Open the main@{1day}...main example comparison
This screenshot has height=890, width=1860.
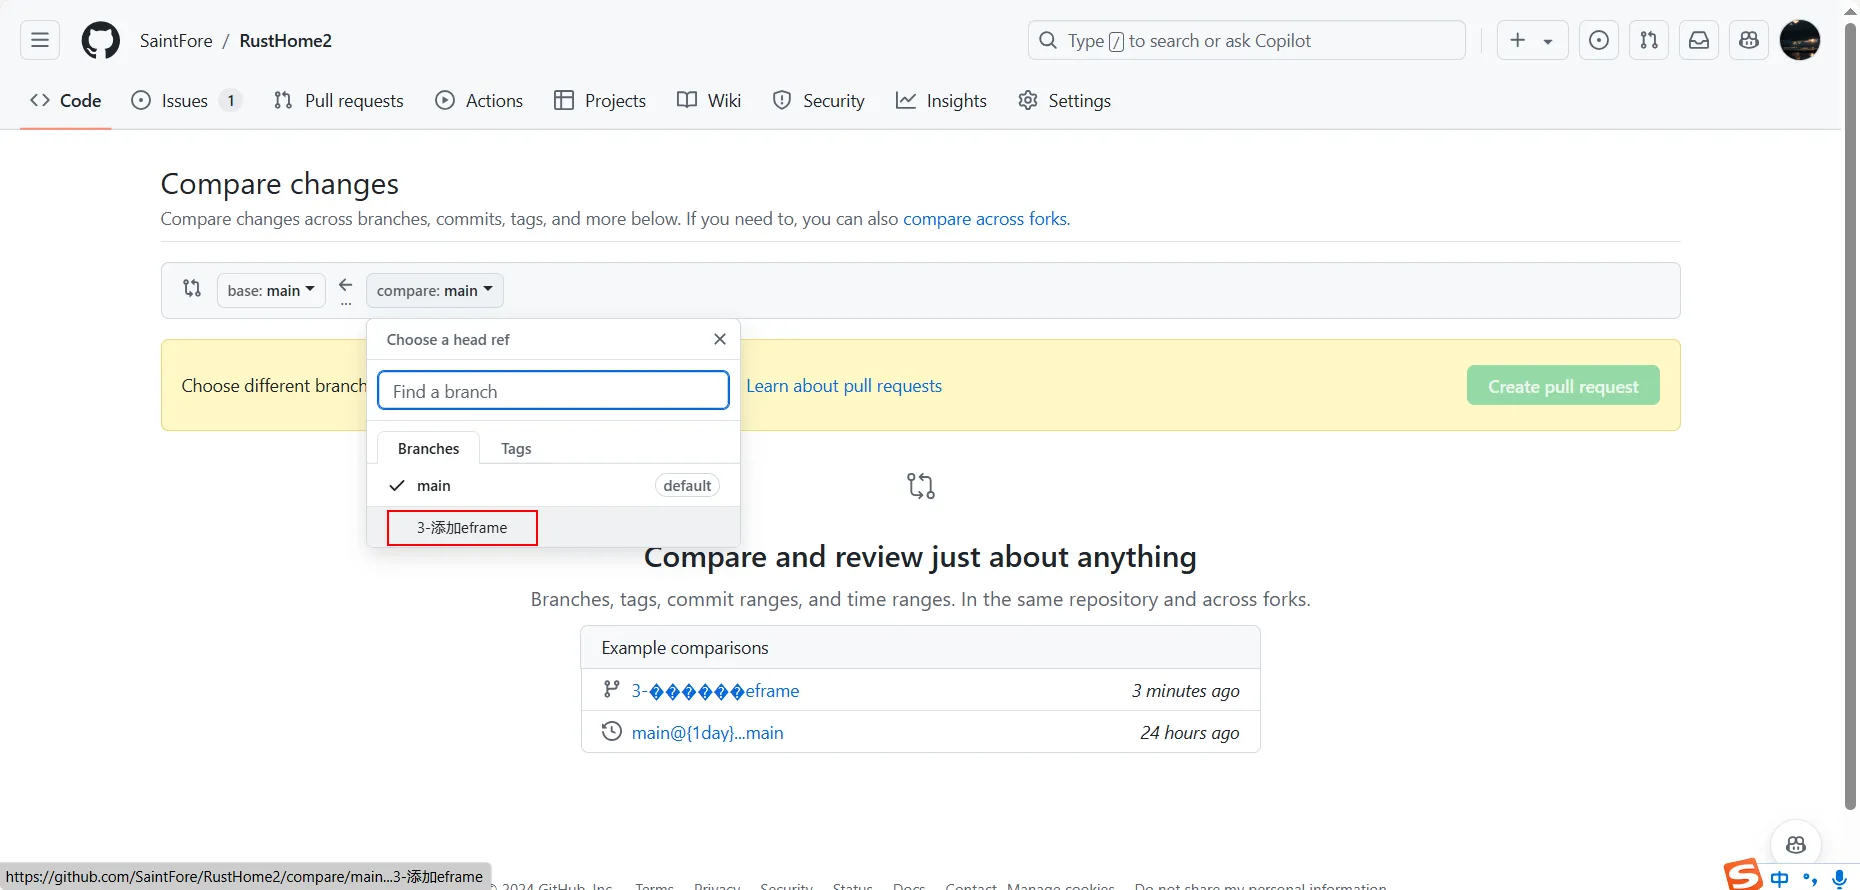point(707,733)
